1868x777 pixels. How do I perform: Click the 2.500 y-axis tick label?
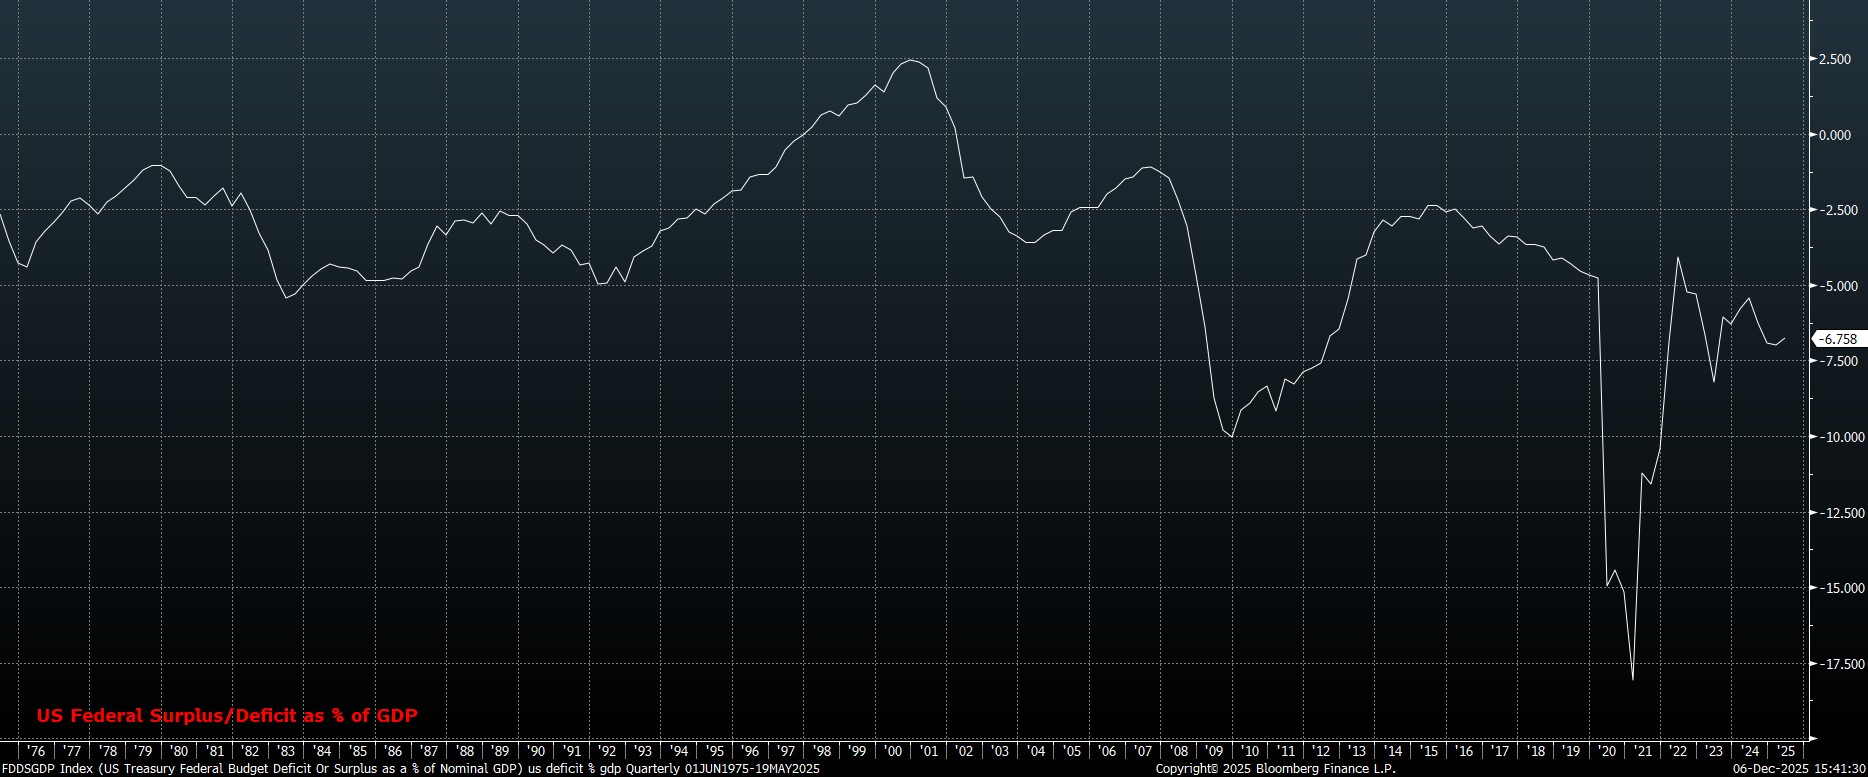point(1840,59)
